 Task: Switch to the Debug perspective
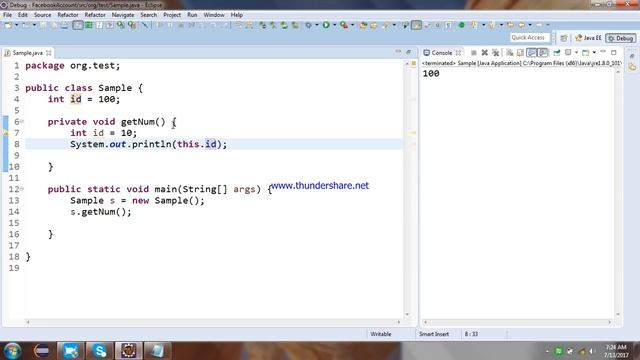tap(620, 38)
